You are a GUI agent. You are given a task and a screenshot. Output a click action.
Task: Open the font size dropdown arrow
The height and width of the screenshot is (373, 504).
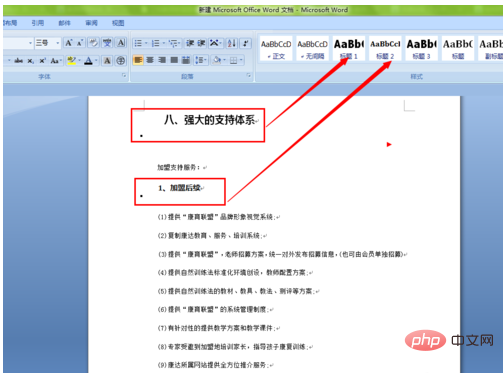(x=58, y=43)
